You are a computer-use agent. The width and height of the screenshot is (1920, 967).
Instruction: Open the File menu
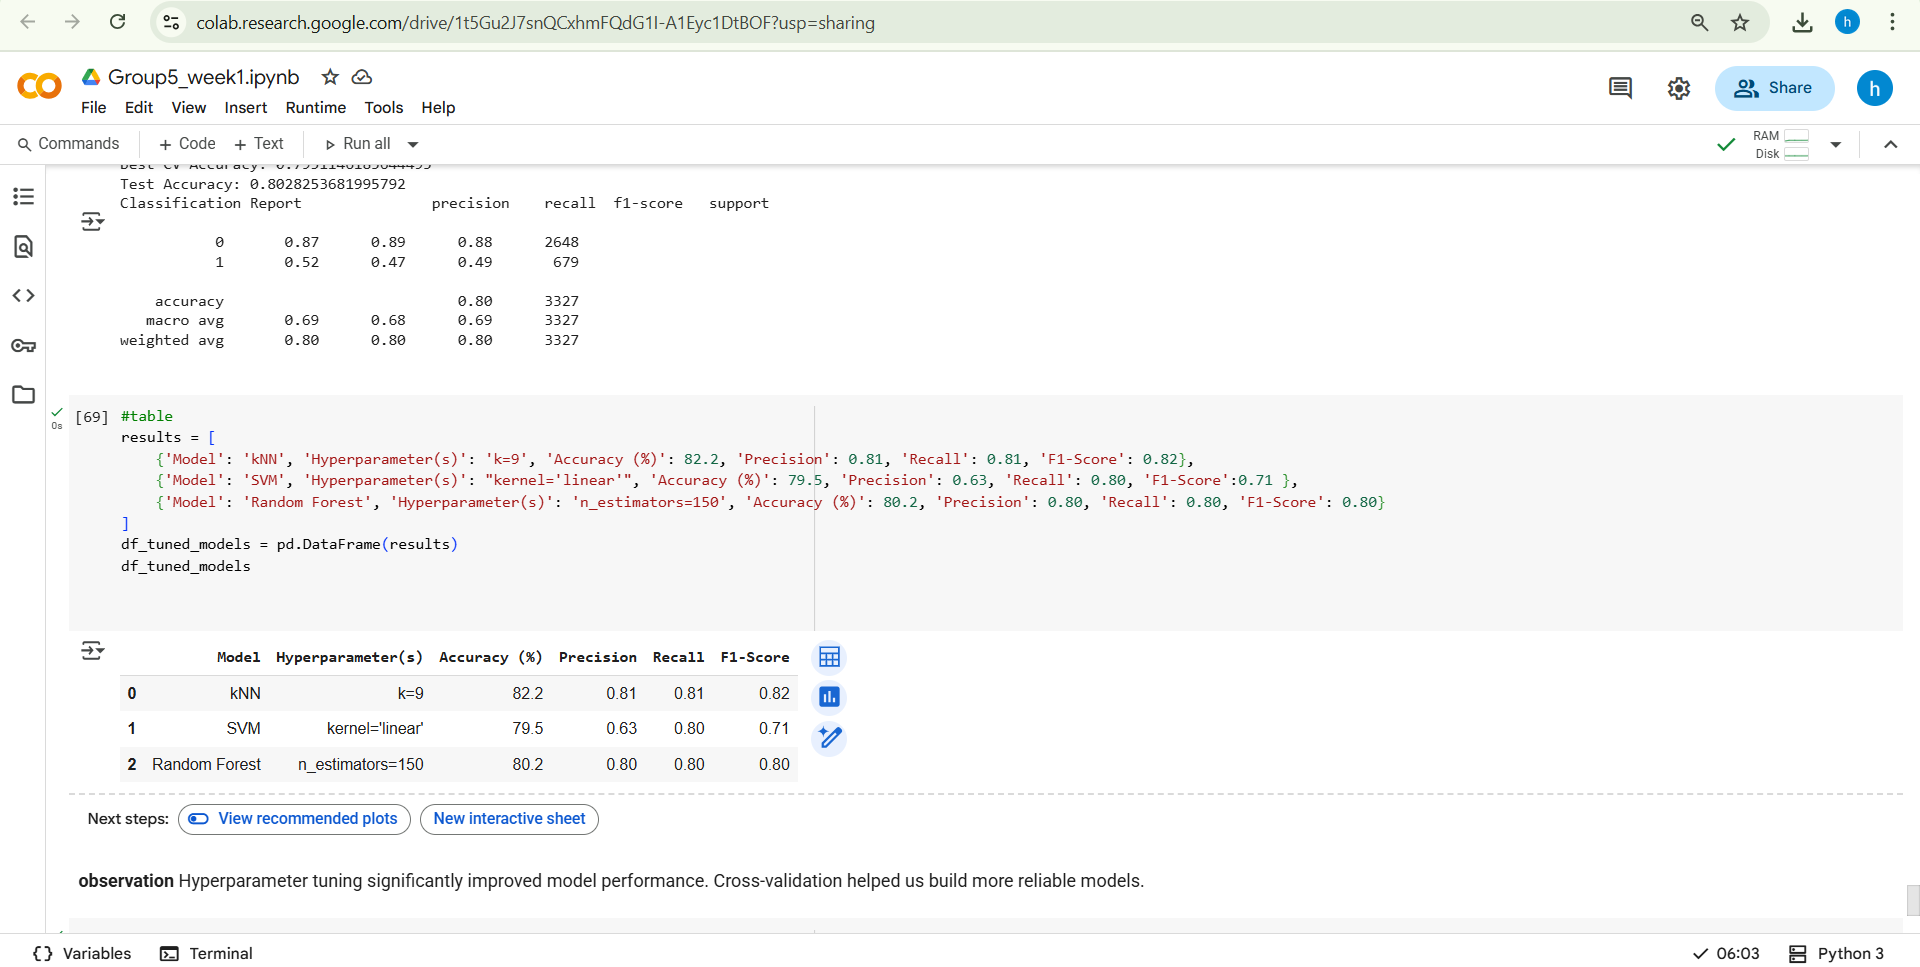click(x=94, y=108)
